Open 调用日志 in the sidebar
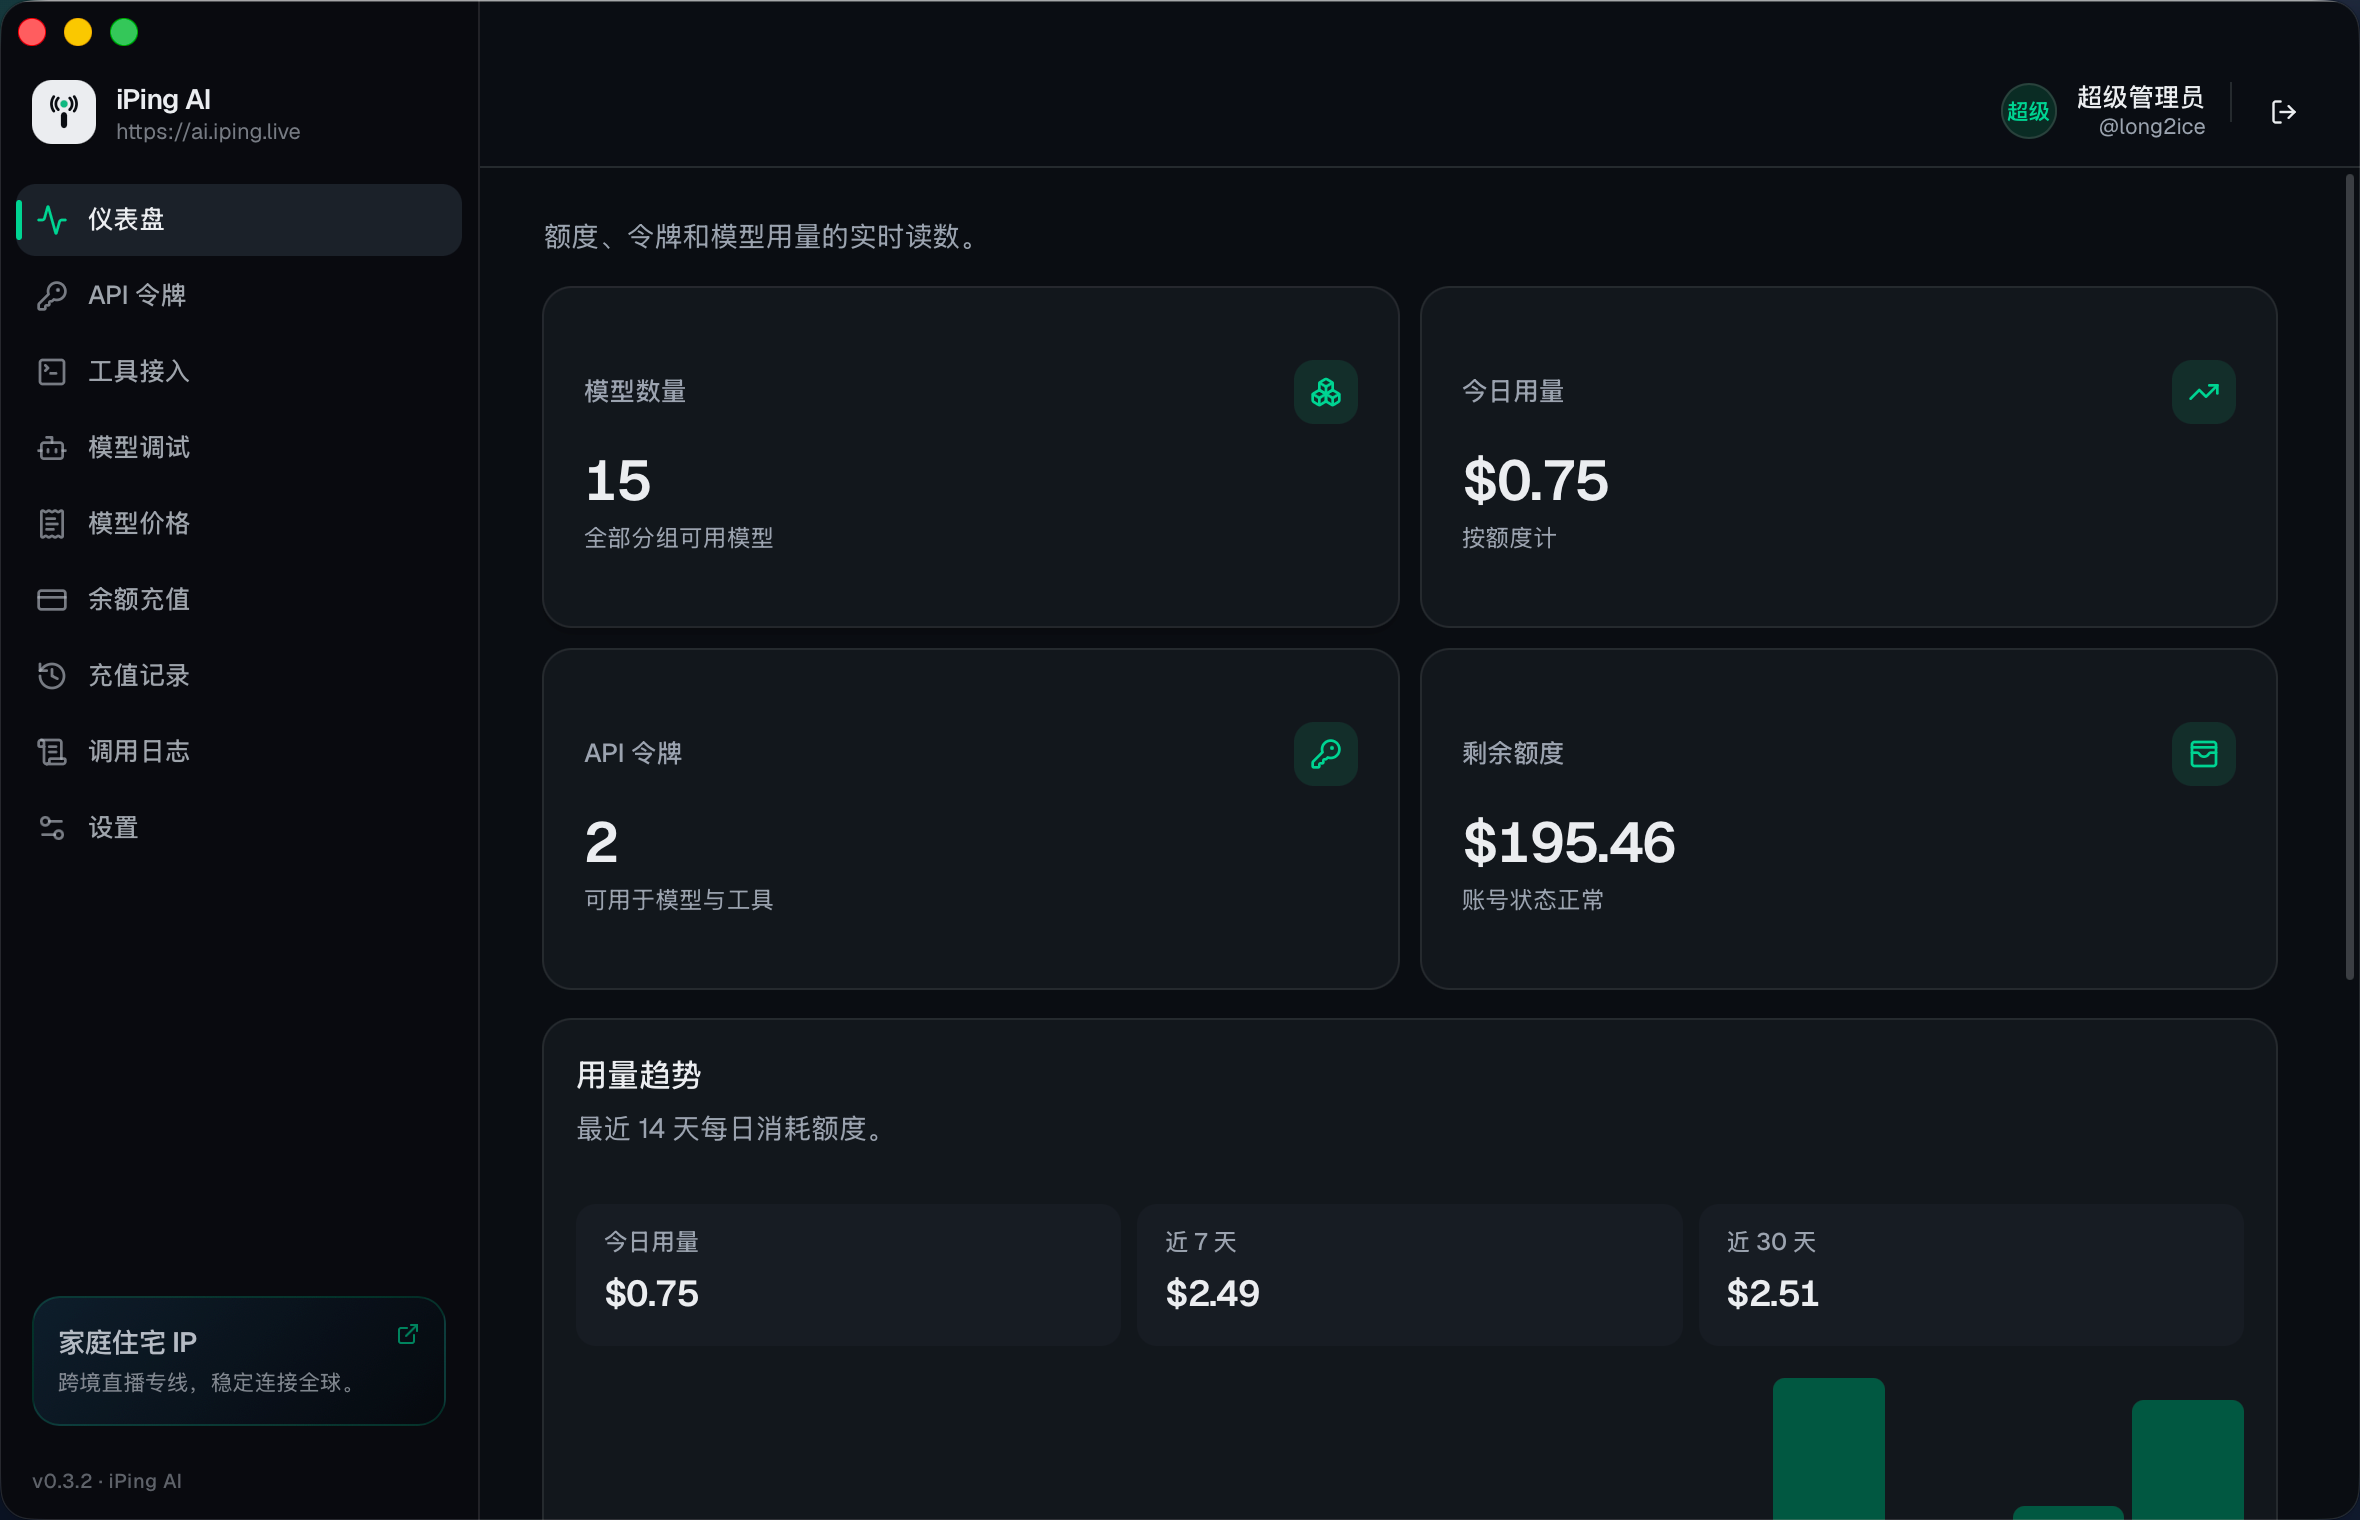 [239, 752]
